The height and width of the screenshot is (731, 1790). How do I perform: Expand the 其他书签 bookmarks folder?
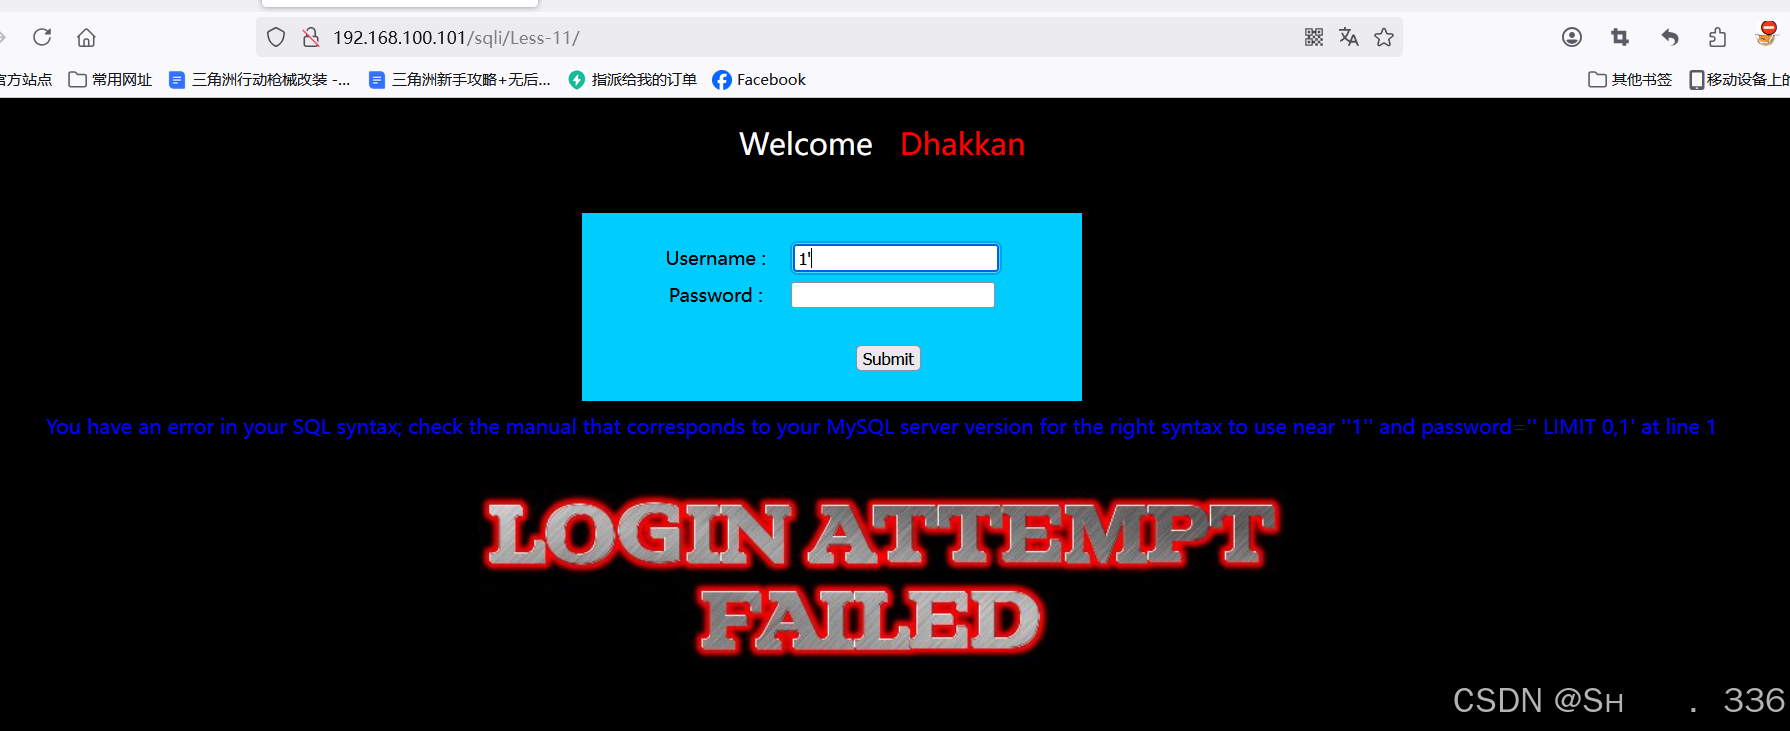pyautogui.click(x=1630, y=79)
